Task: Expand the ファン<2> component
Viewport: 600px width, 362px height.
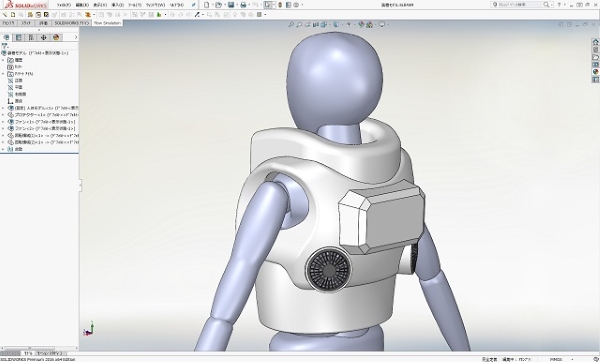Action: coord(3,129)
